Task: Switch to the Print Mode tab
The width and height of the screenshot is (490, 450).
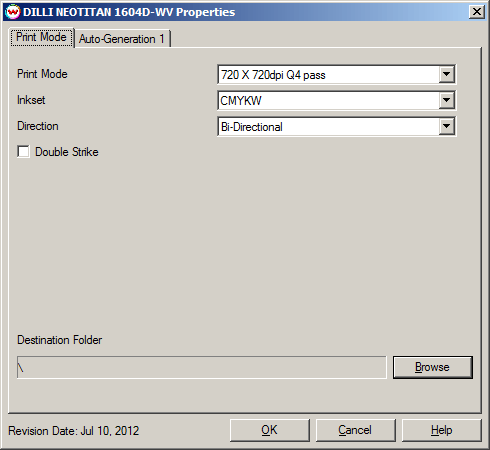Action: click(x=41, y=37)
